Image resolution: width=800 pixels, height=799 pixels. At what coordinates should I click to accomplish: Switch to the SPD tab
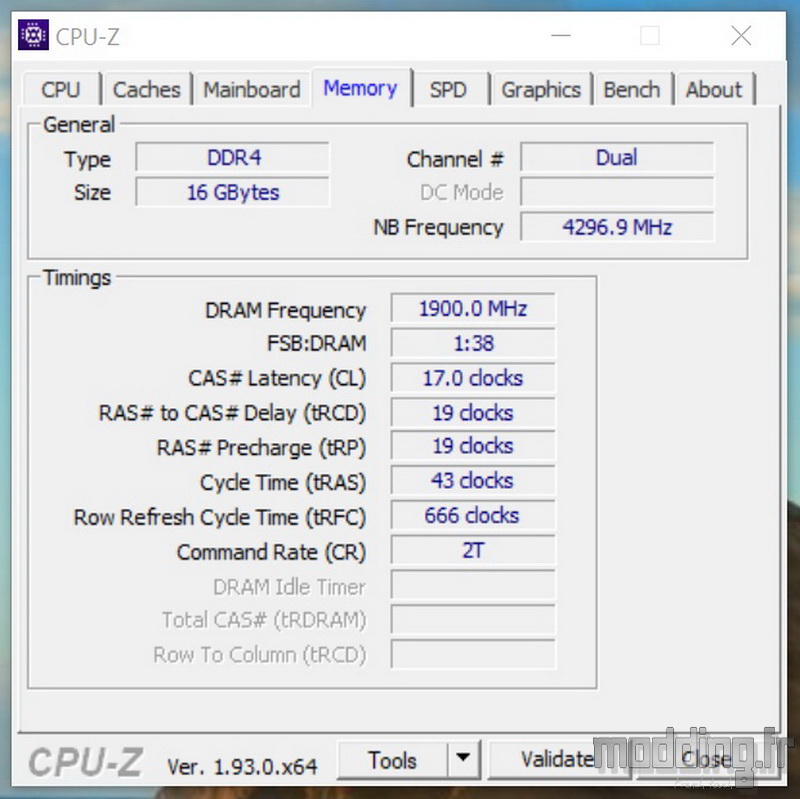click(448, 90)
